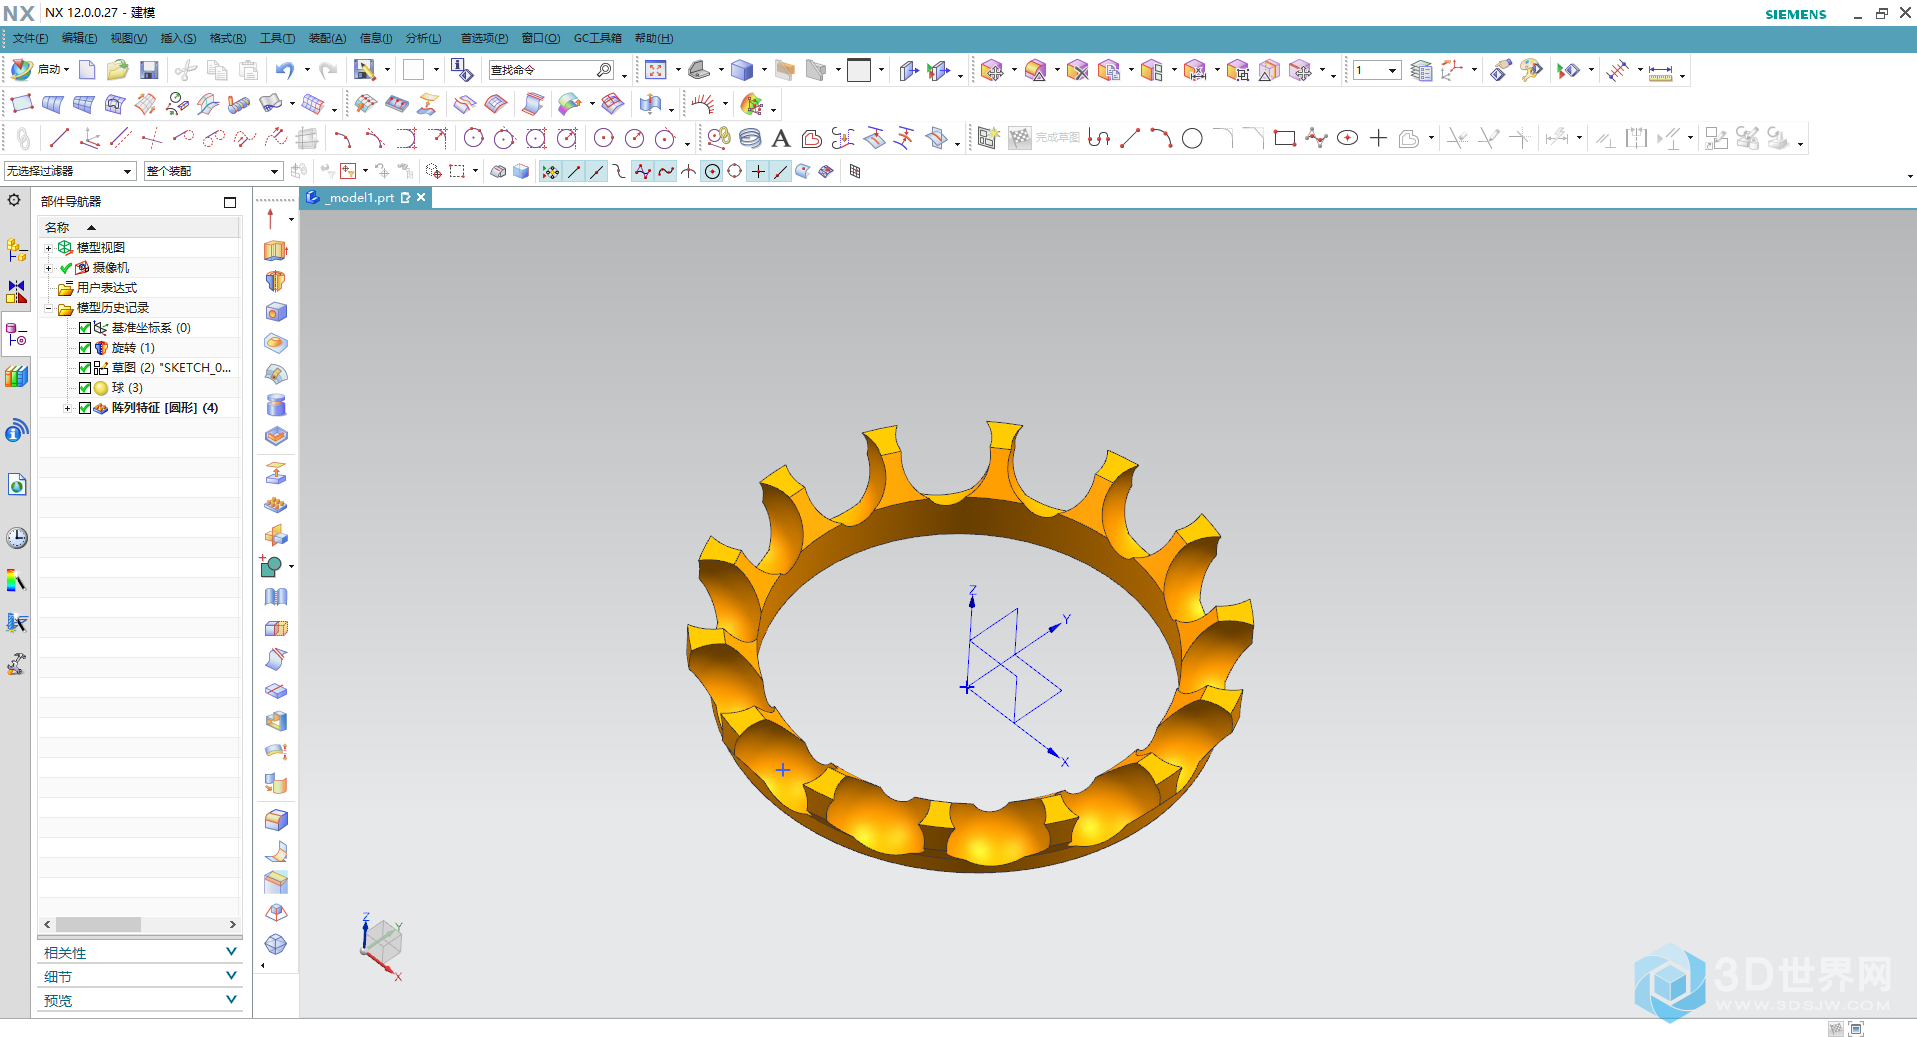This screenshot has width=1917, height=1037.
Task: Switch to the _model1.prt tab
Action: point(361,198)
